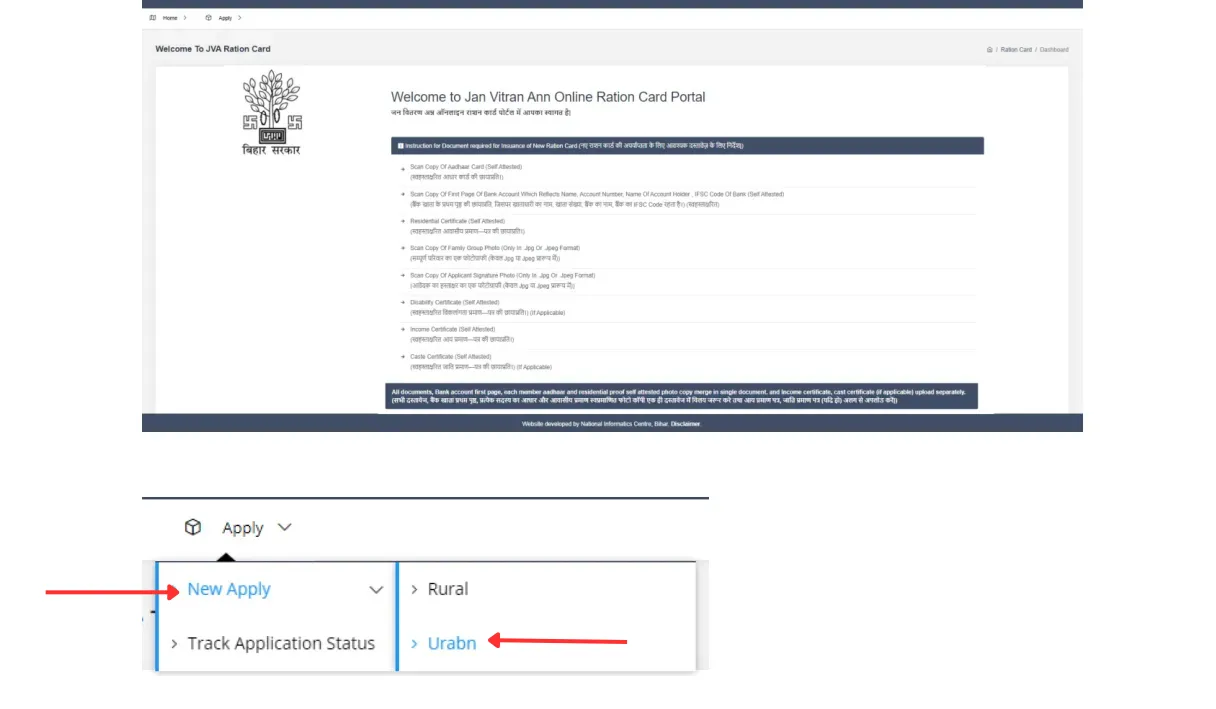Open the chevron after small top Apply menu
This screenshot has height=709, width=1216.
240,18
